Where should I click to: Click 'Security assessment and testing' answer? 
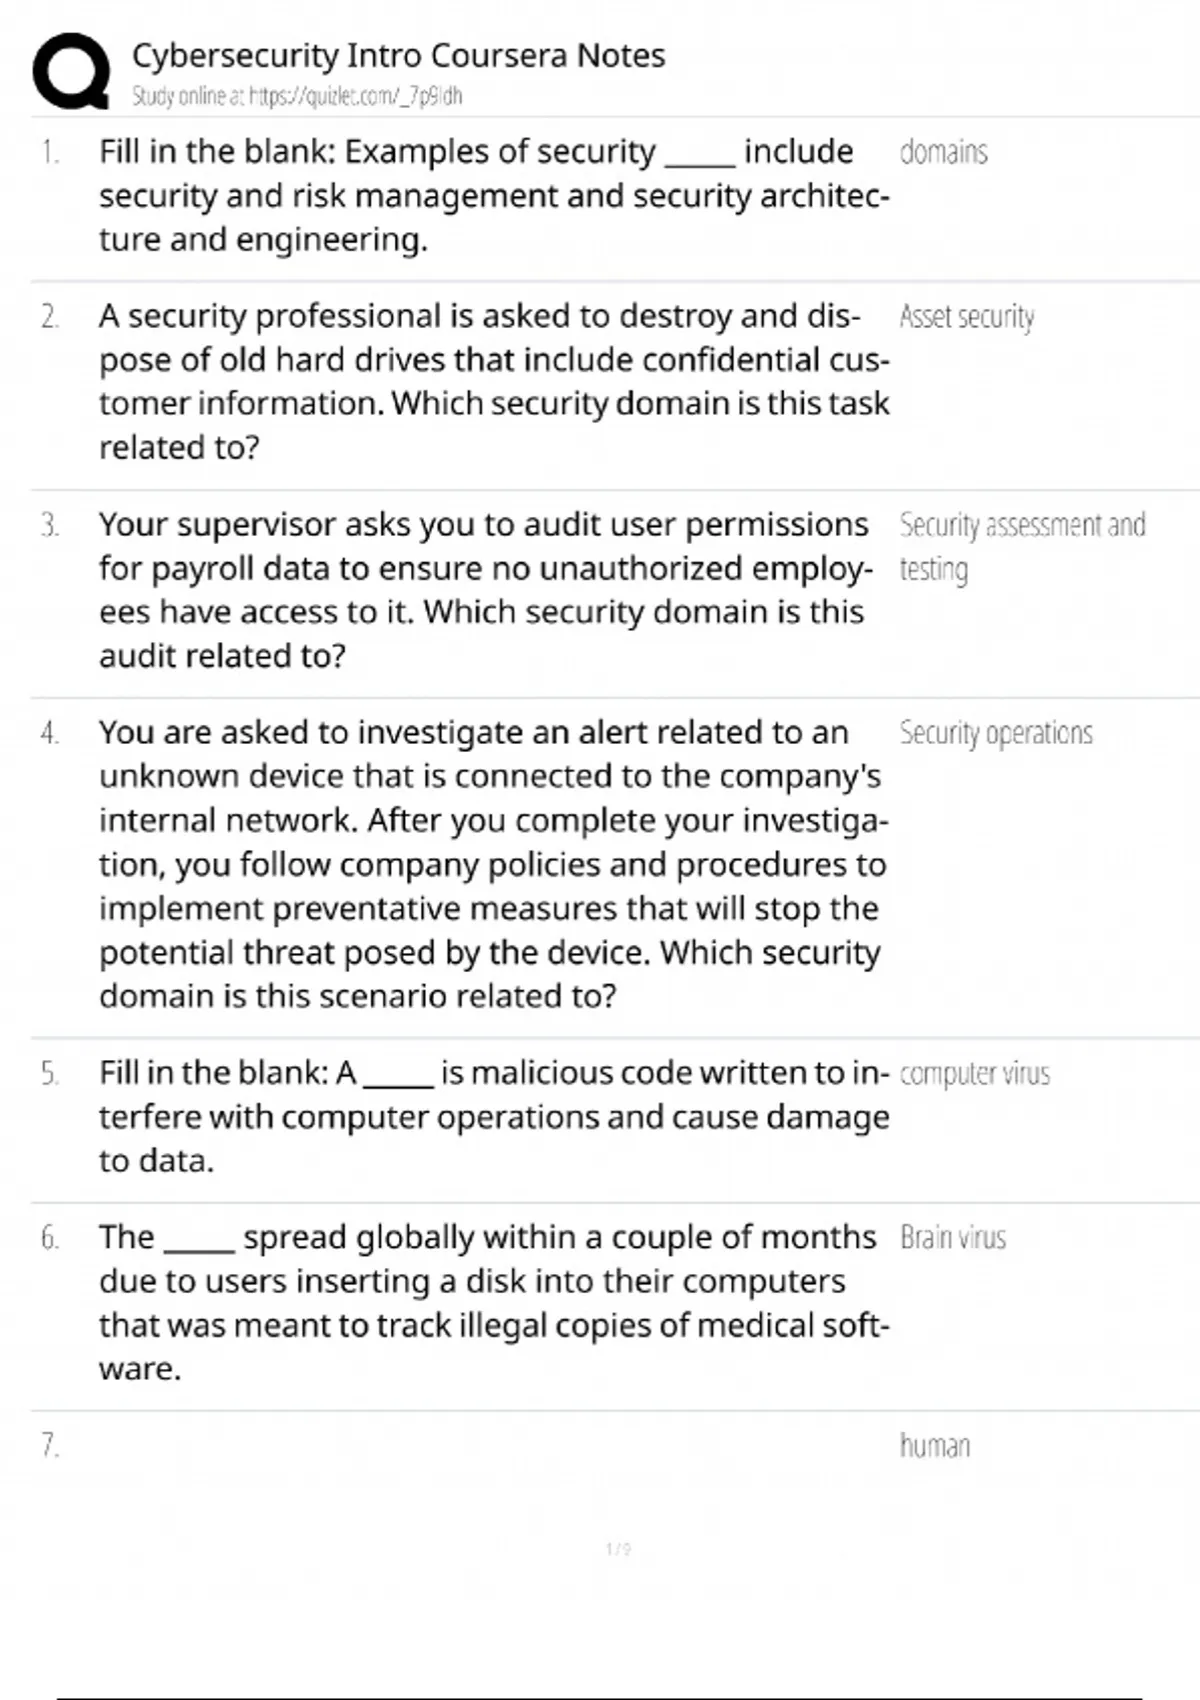pos(1022,547)
